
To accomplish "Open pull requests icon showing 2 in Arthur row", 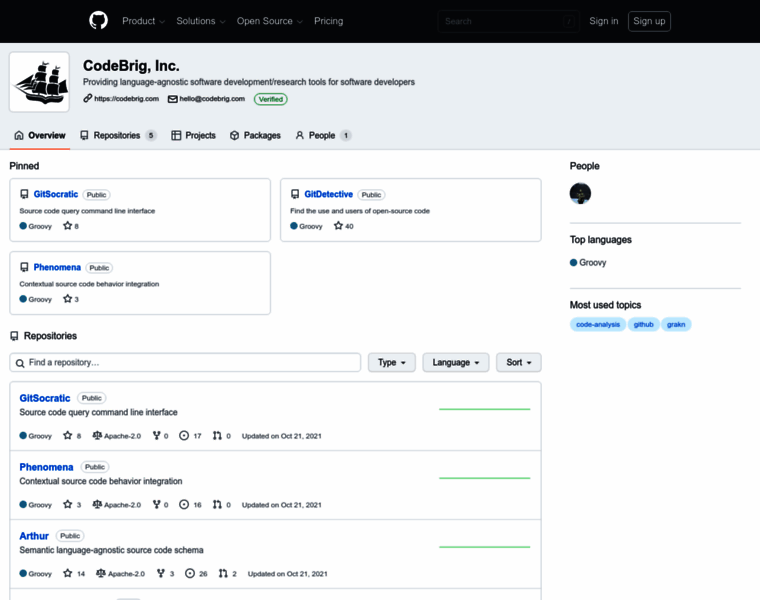I will point(222,573).
